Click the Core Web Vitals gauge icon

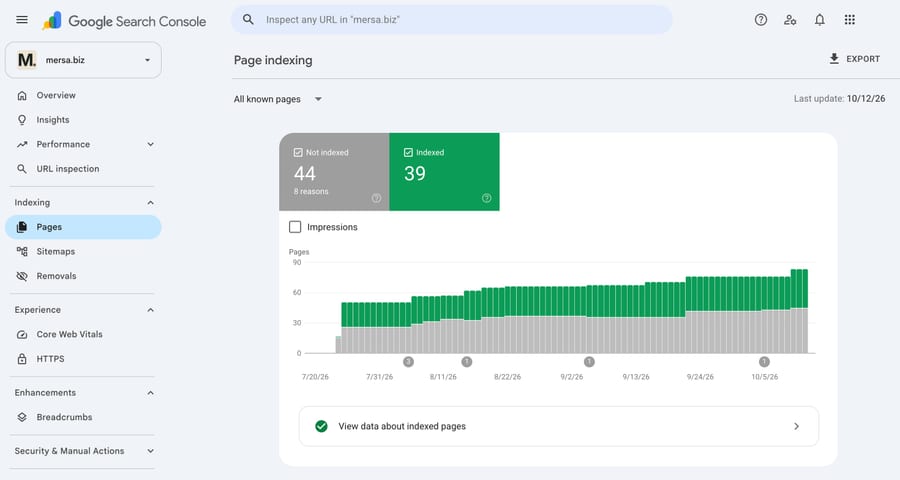tap(22, 334)
